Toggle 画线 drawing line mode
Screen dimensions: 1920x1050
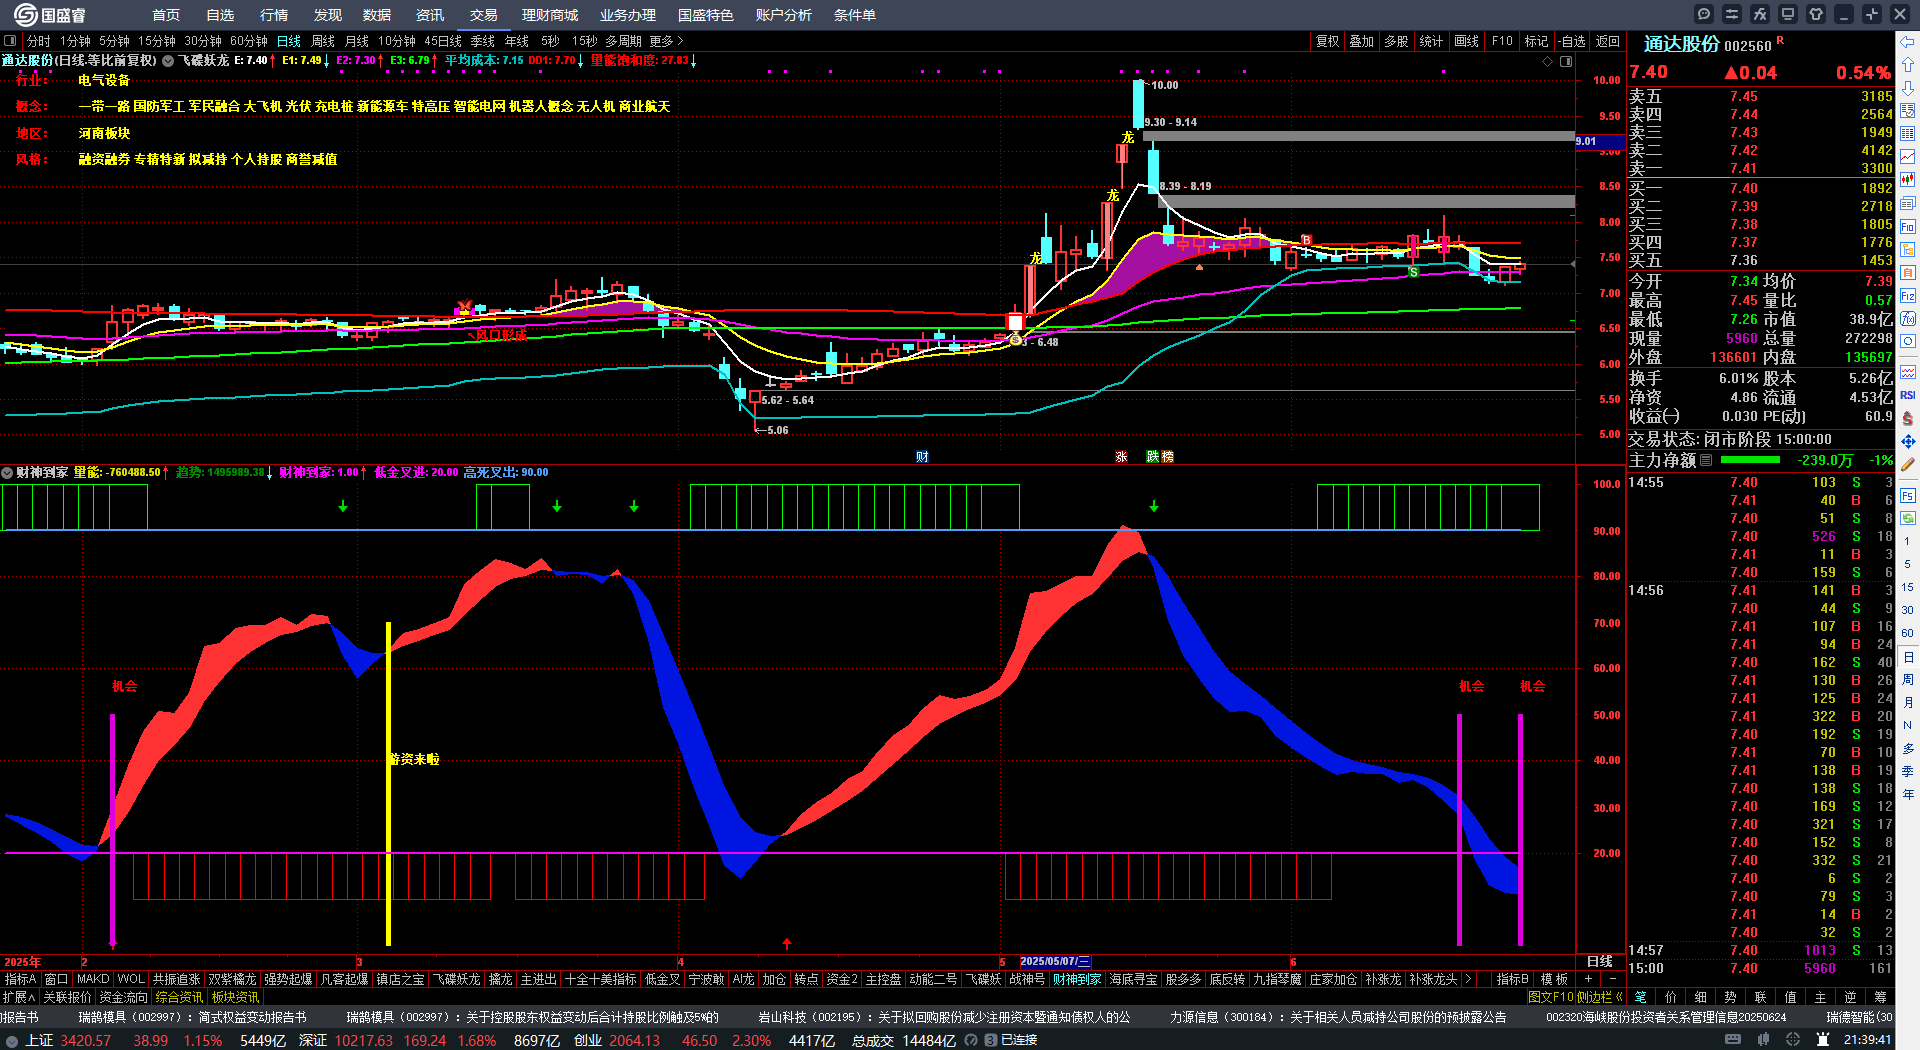[1466, 41]
